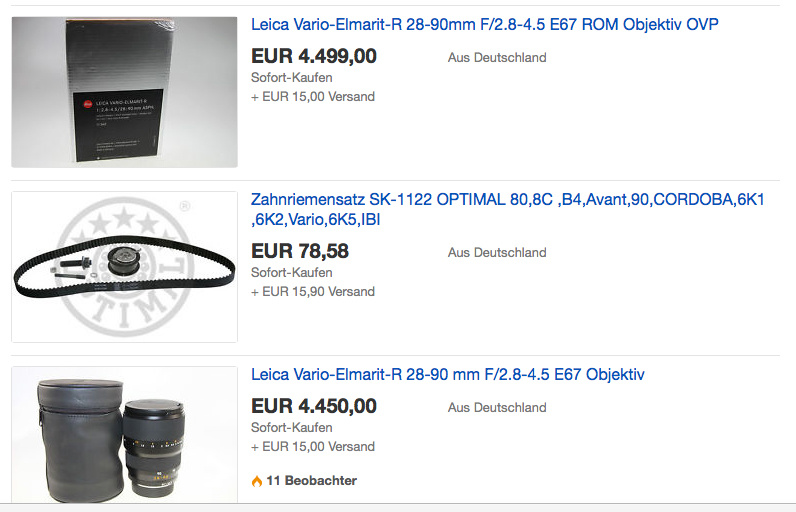The image size is (796, 512).
Task: Click Aus Deutschland next to EUR 4.450,00
Action: coord(497,408)
